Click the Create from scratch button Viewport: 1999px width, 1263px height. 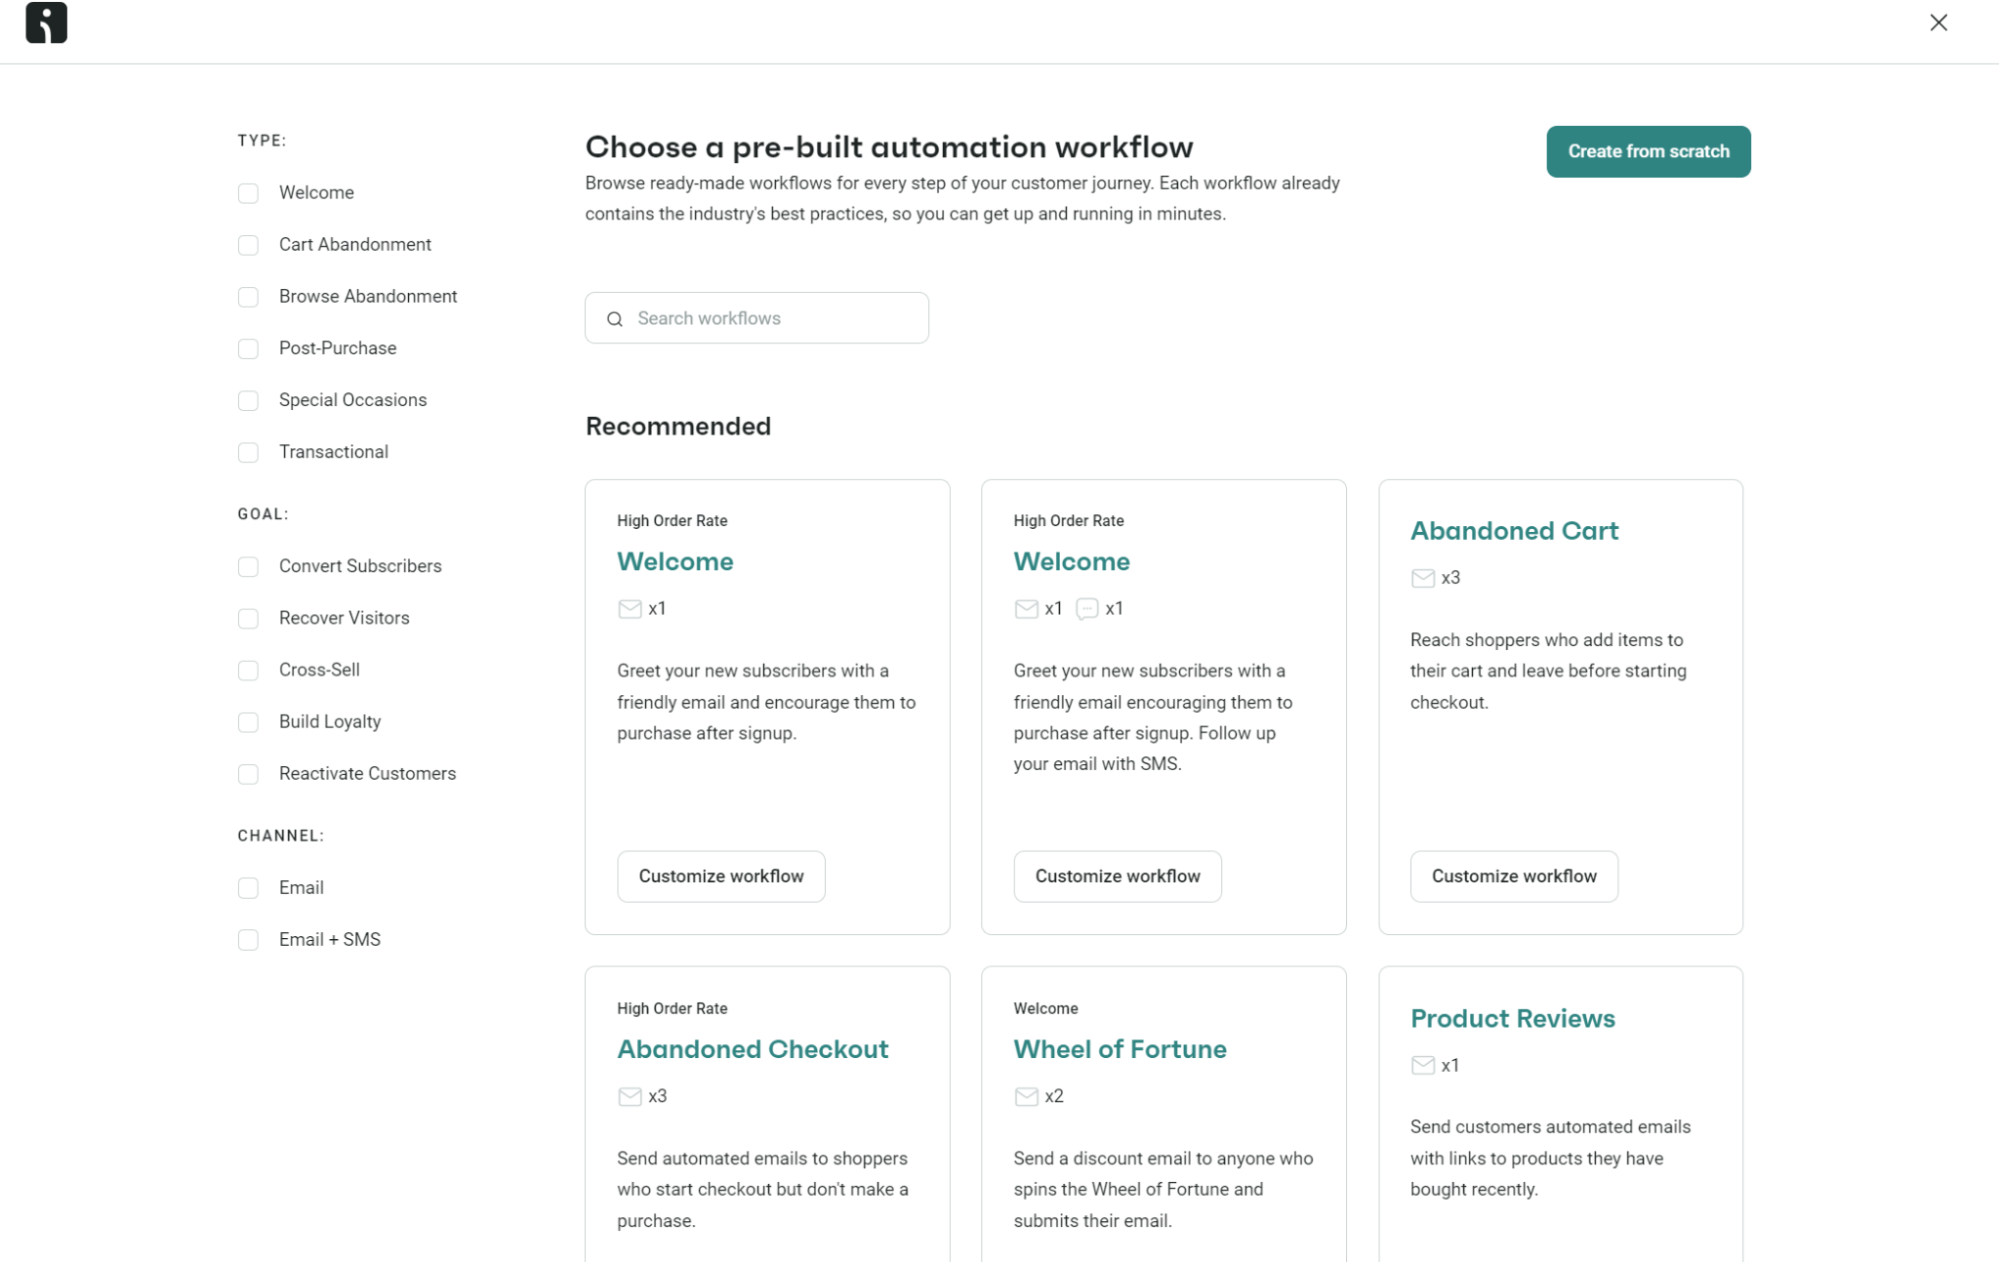click(1648, 151)
